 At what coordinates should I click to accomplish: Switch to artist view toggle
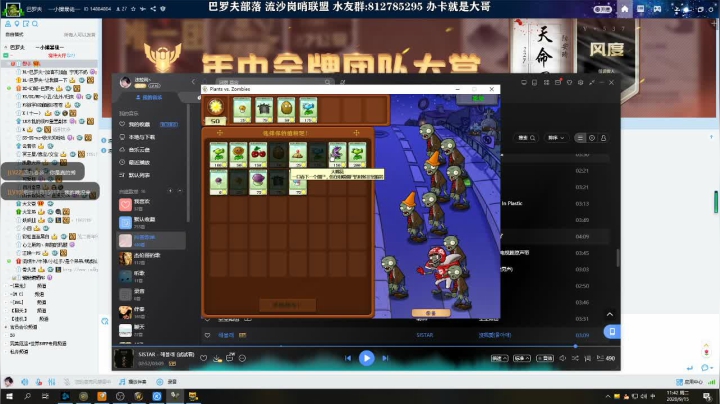[x=603, y=138]
